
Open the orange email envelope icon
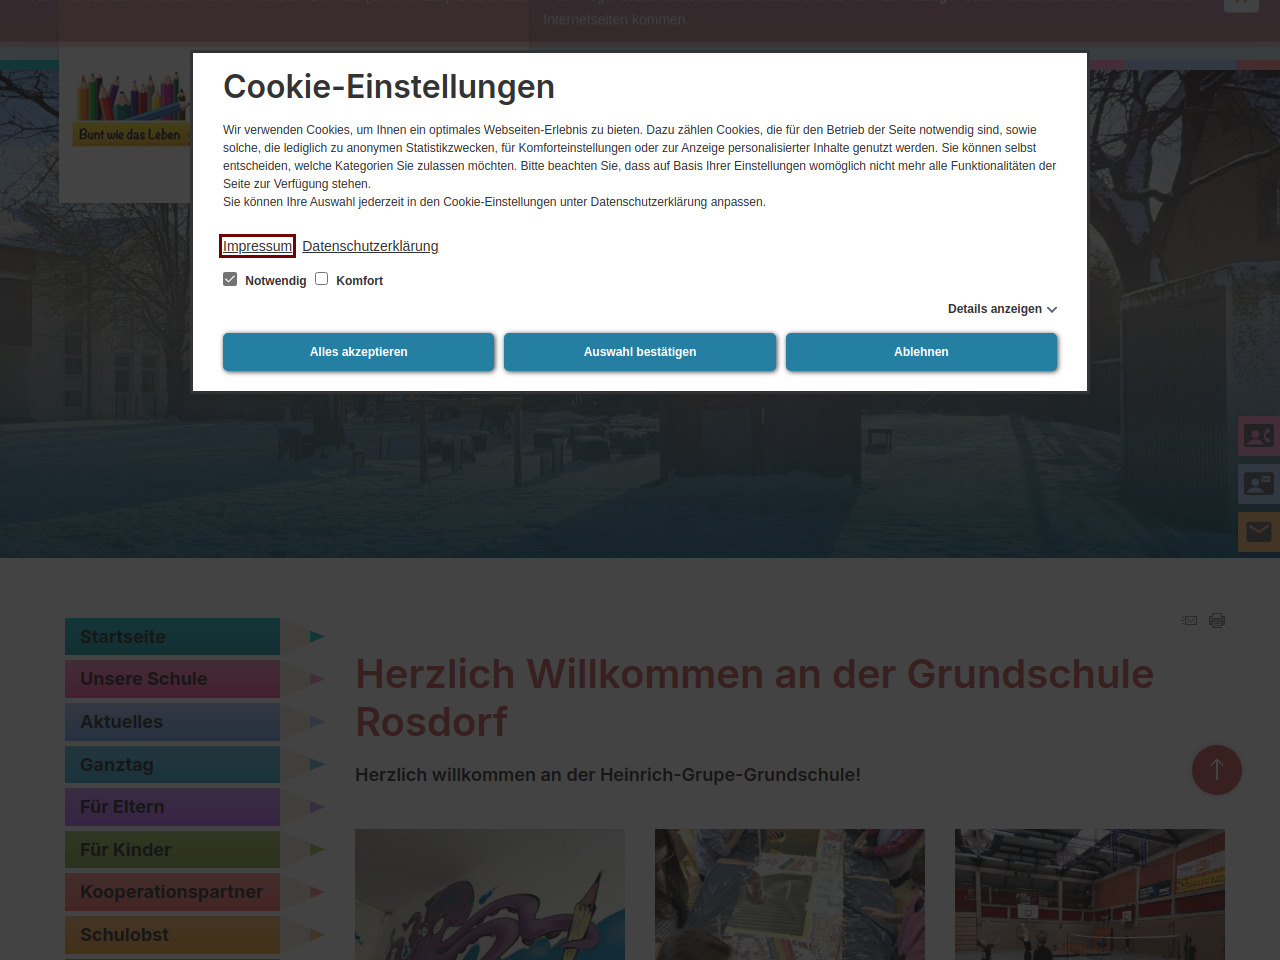pos(1258,532)
